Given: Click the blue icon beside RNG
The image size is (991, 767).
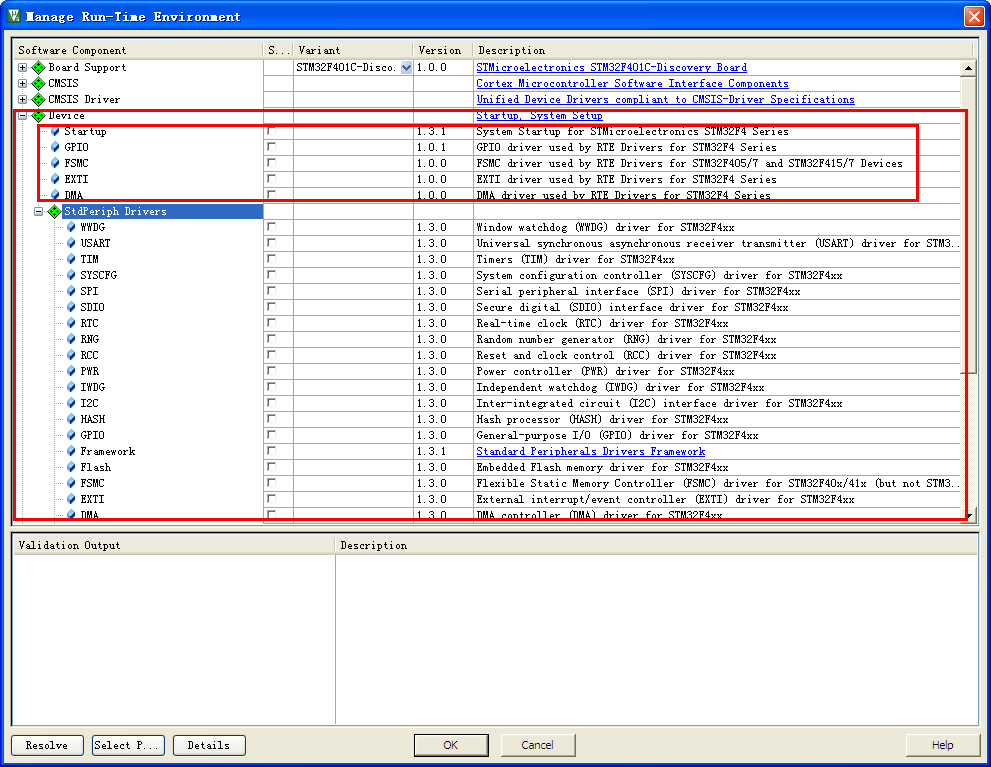Looking at the screenshot, I should [x=71, y=339].
